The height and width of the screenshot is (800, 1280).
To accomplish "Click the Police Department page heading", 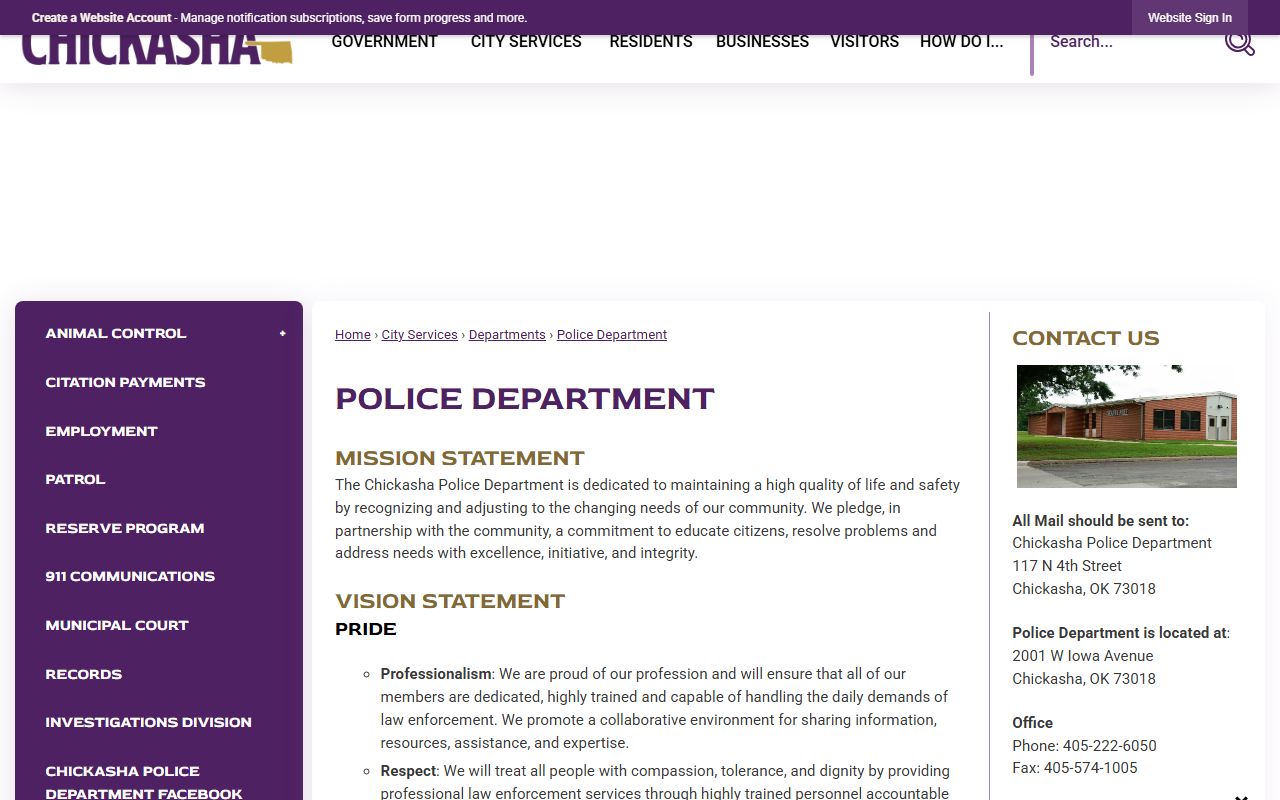I will point(525,398).
